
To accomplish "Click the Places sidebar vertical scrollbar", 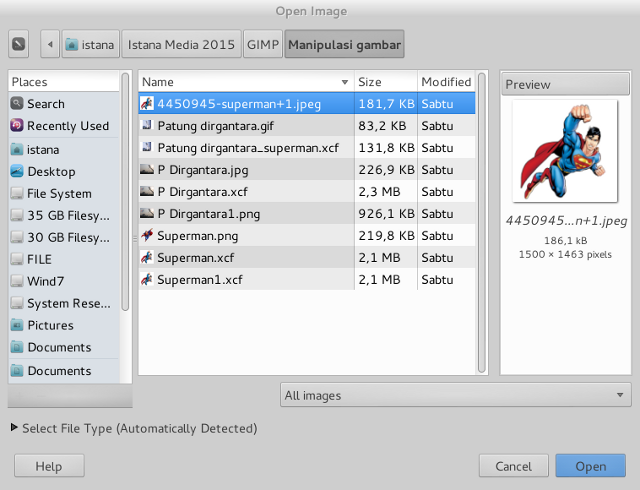I will [125, 192].
